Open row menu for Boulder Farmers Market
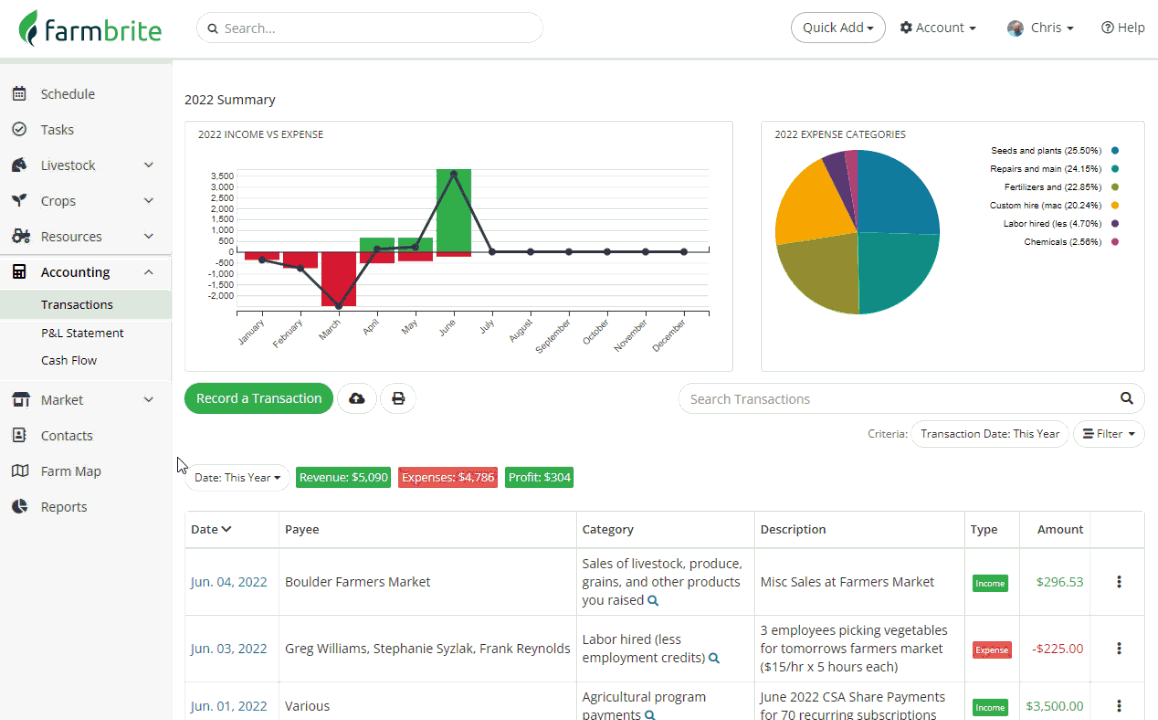Screen dimensions: 1158x720 [x=1119, y=582]
